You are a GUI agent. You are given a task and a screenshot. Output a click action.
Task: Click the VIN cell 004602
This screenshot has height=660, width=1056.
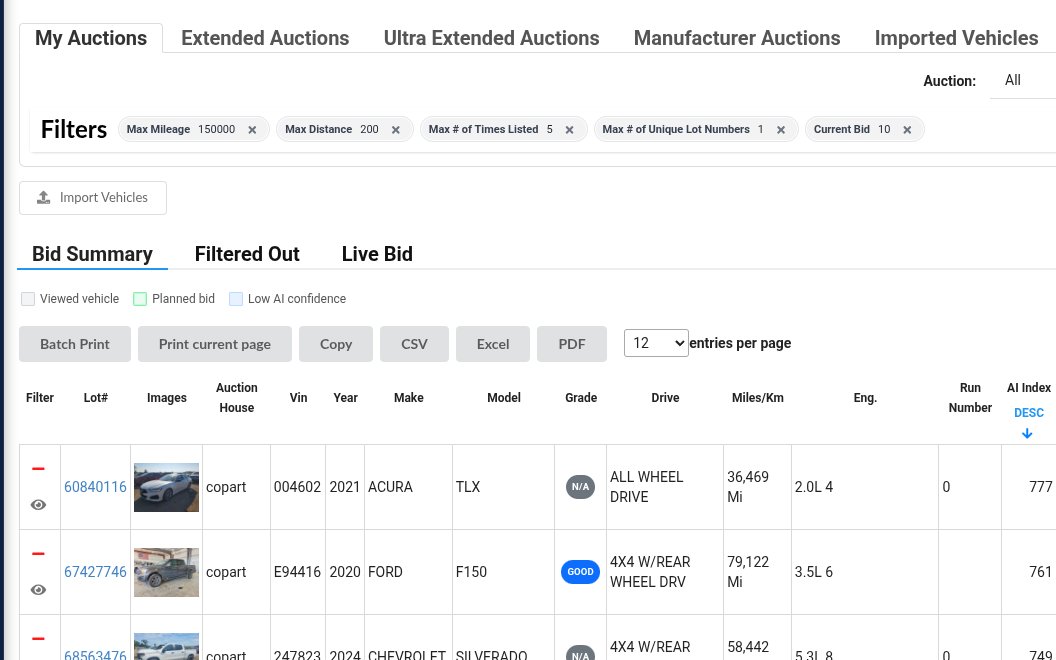[x=297, y=487]
